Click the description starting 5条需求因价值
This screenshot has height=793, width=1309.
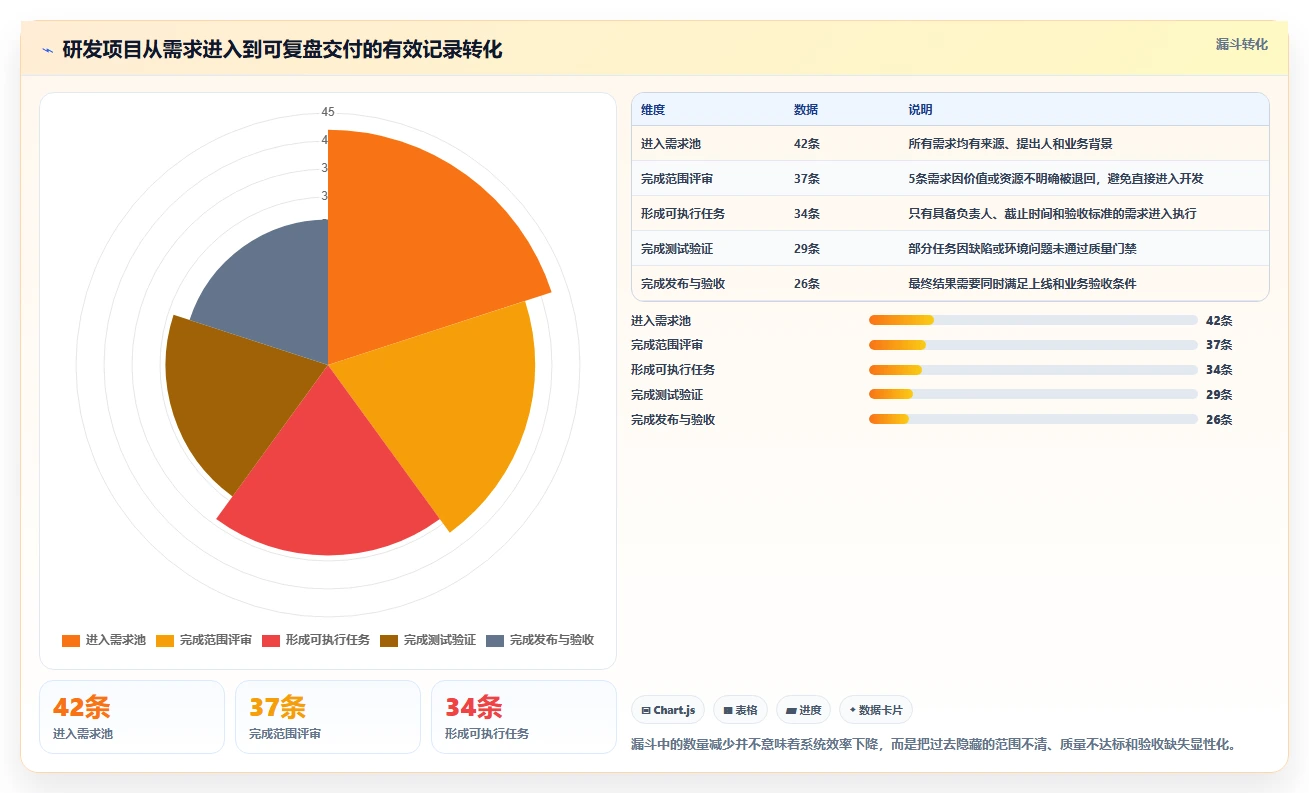click(x=1056, y=179)
